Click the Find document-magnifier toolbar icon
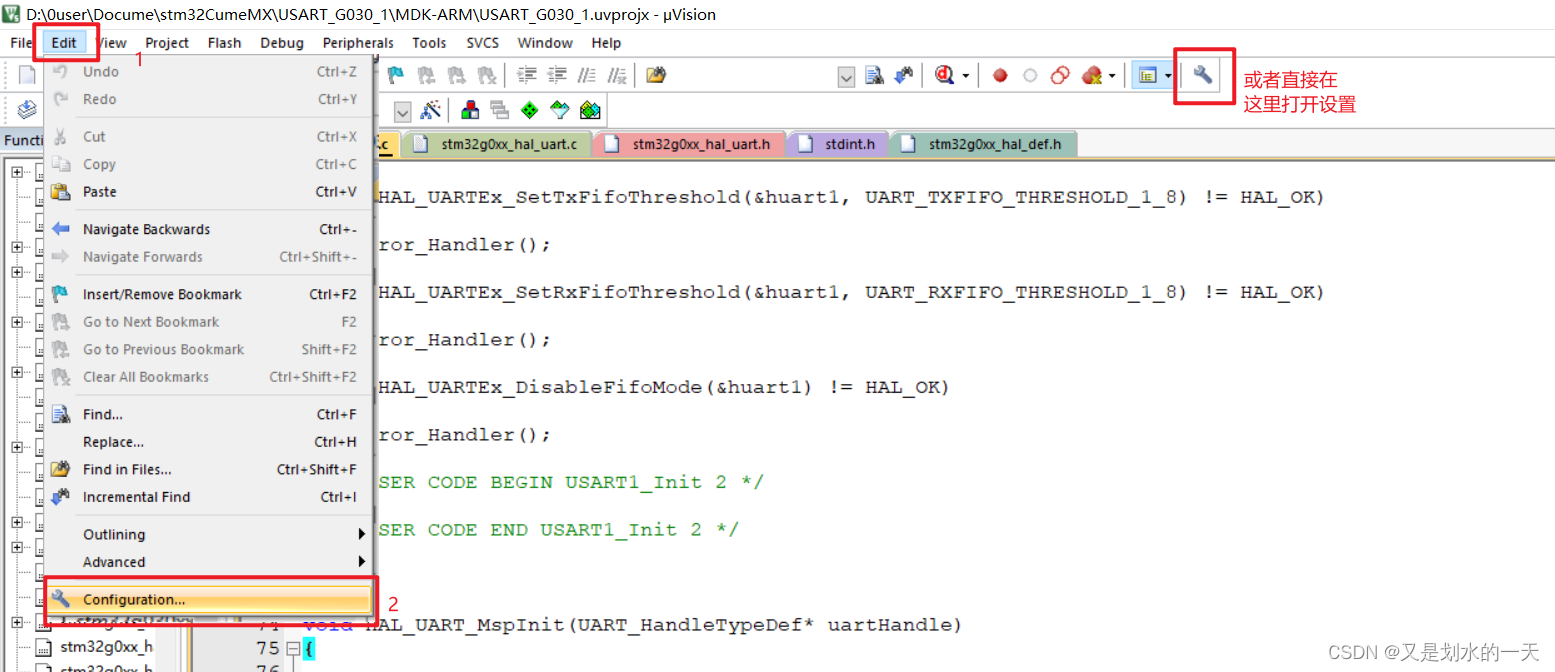This screenshot has height=672, width=1555. [x=874, y=75]
